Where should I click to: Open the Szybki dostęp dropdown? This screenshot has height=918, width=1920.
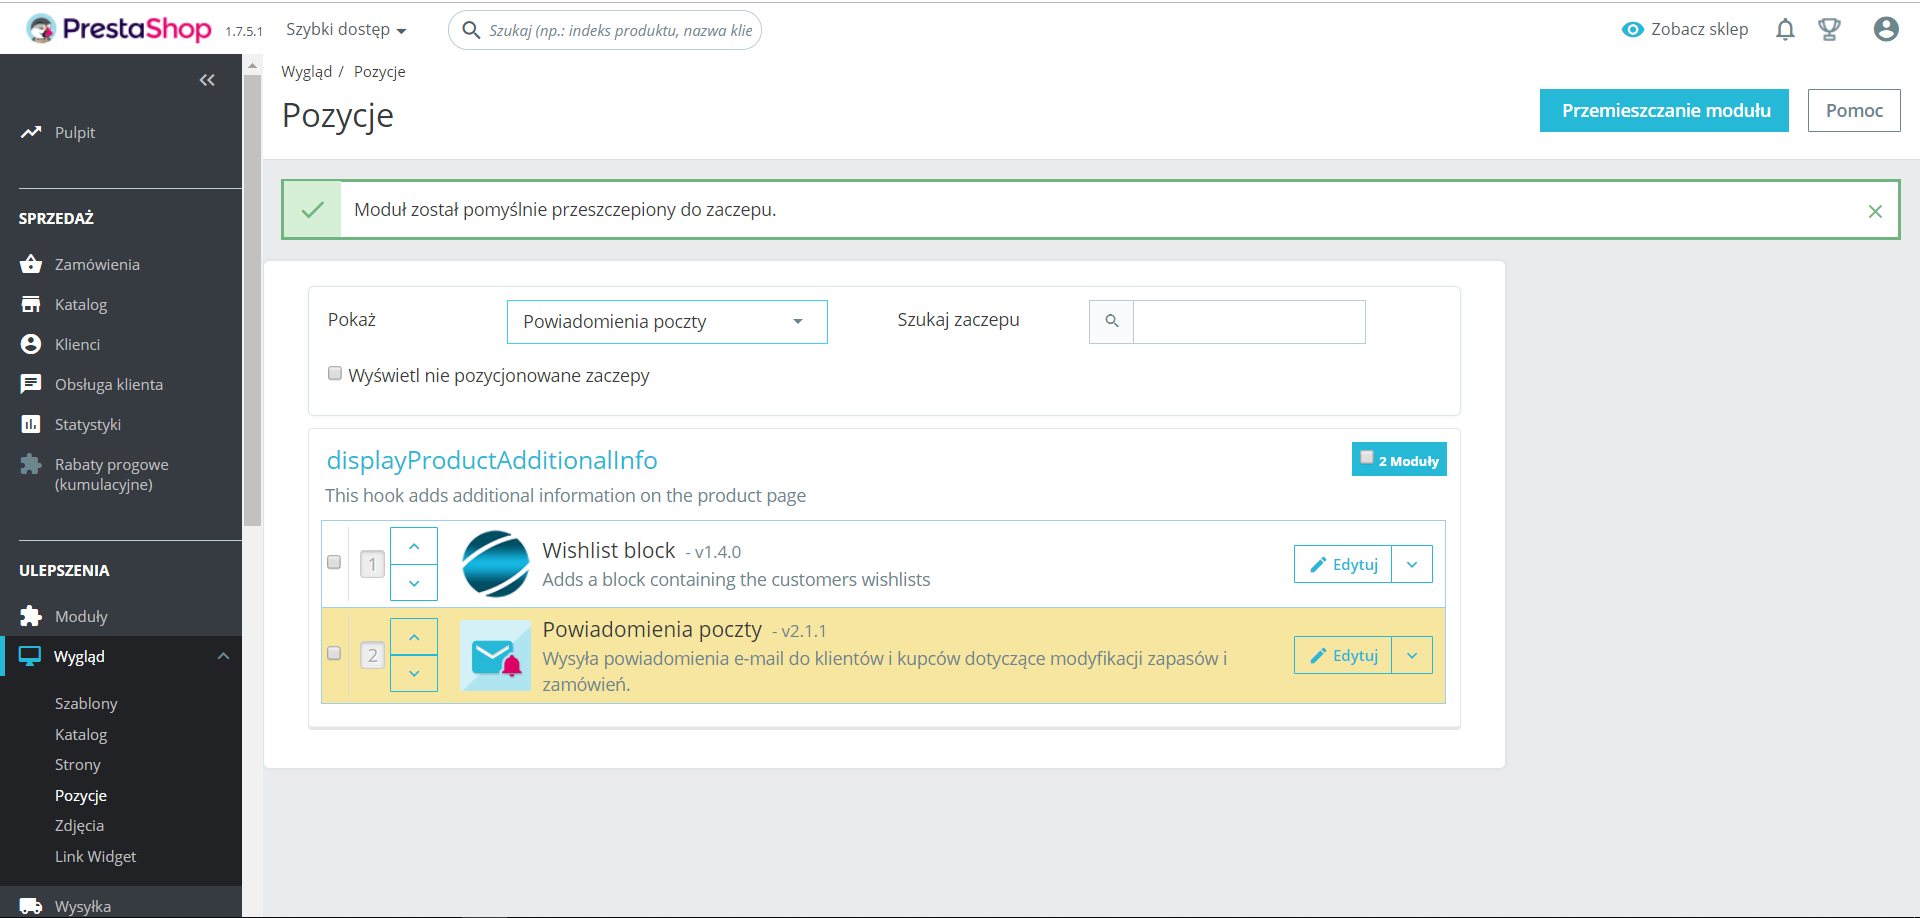pos(346,30)
